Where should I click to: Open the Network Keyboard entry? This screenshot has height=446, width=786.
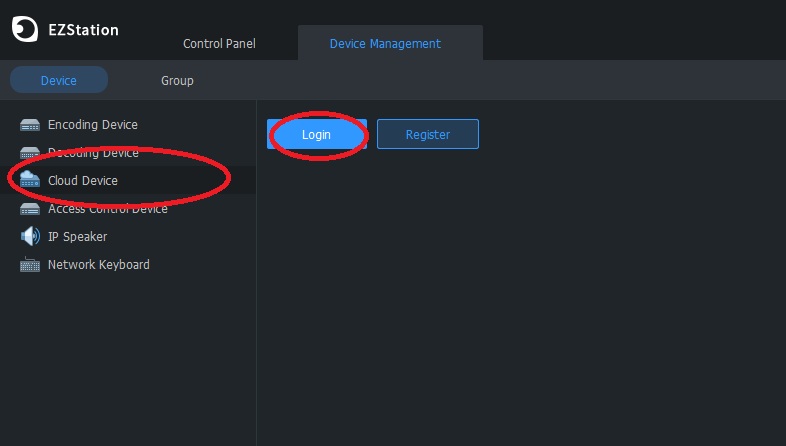(x=99, y=265)
